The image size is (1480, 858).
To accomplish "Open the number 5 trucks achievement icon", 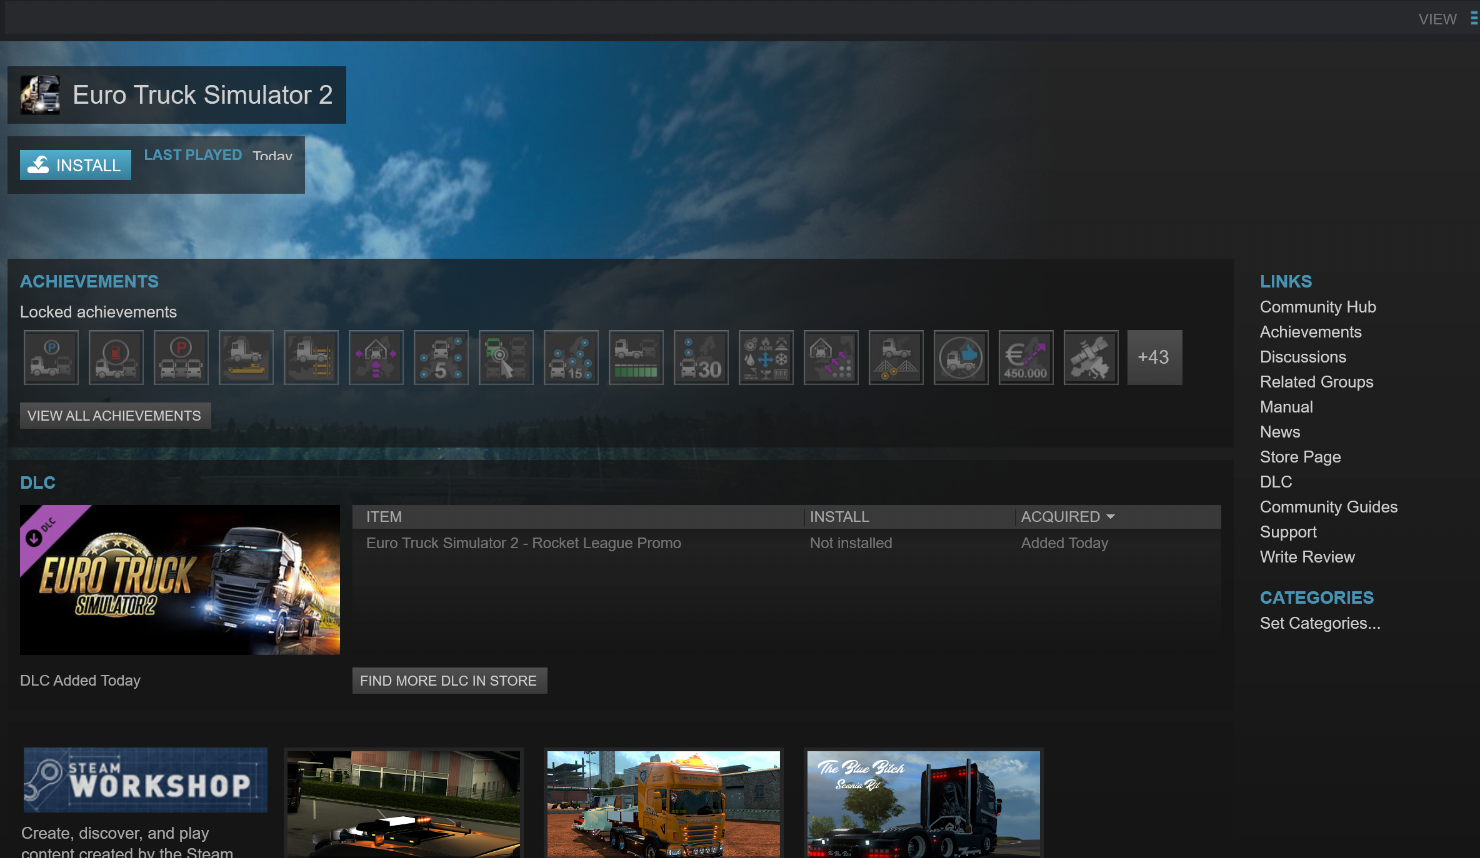I will point(441,357).
